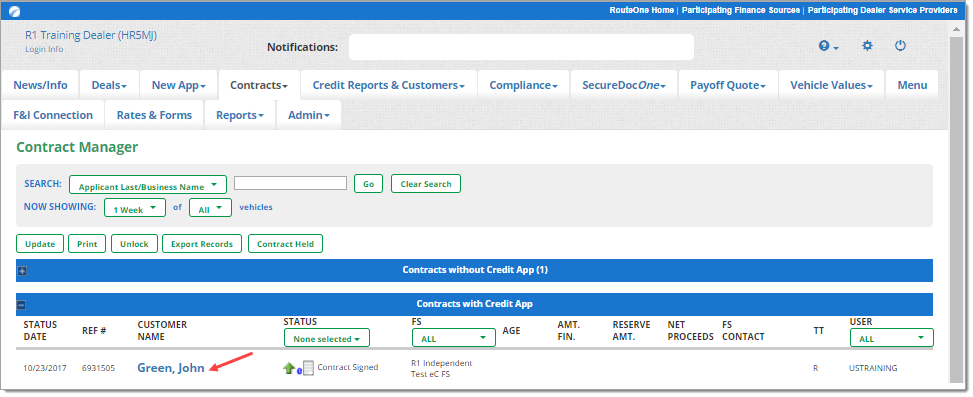
Task: Open the Payoff Quote menu
Action: pos(728,85)
